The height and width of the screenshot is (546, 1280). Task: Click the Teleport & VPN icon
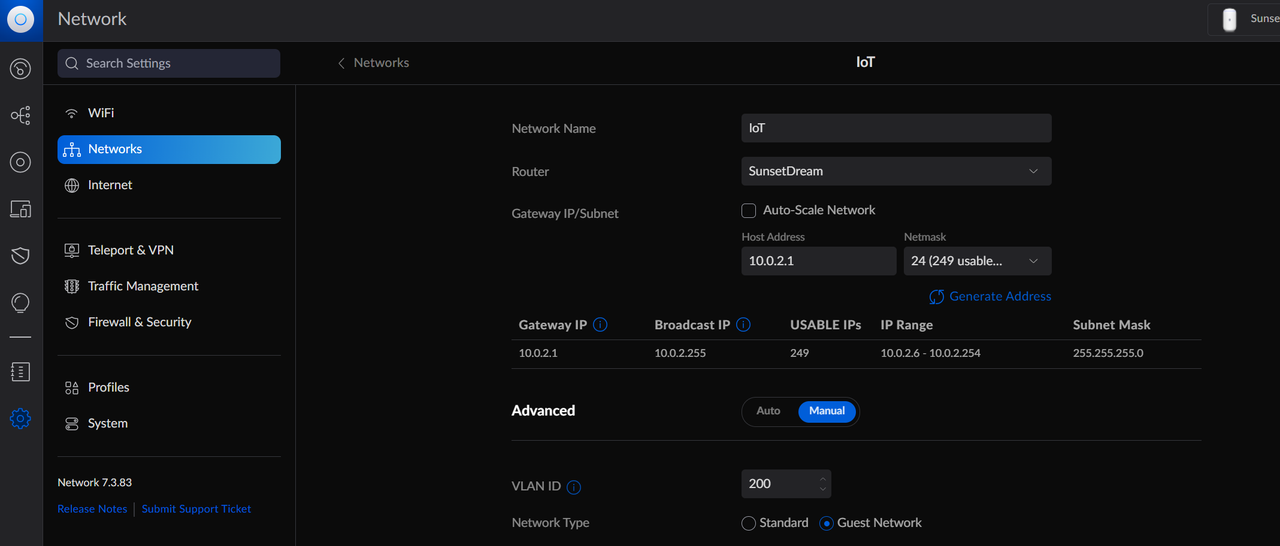point(72,250)
